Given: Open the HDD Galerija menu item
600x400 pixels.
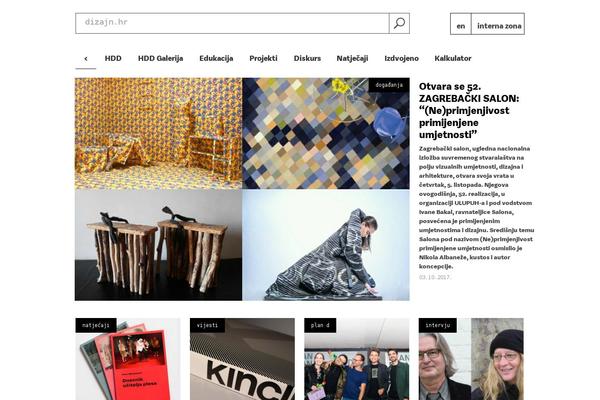Looking at the screenshot, I should (160, 58).
